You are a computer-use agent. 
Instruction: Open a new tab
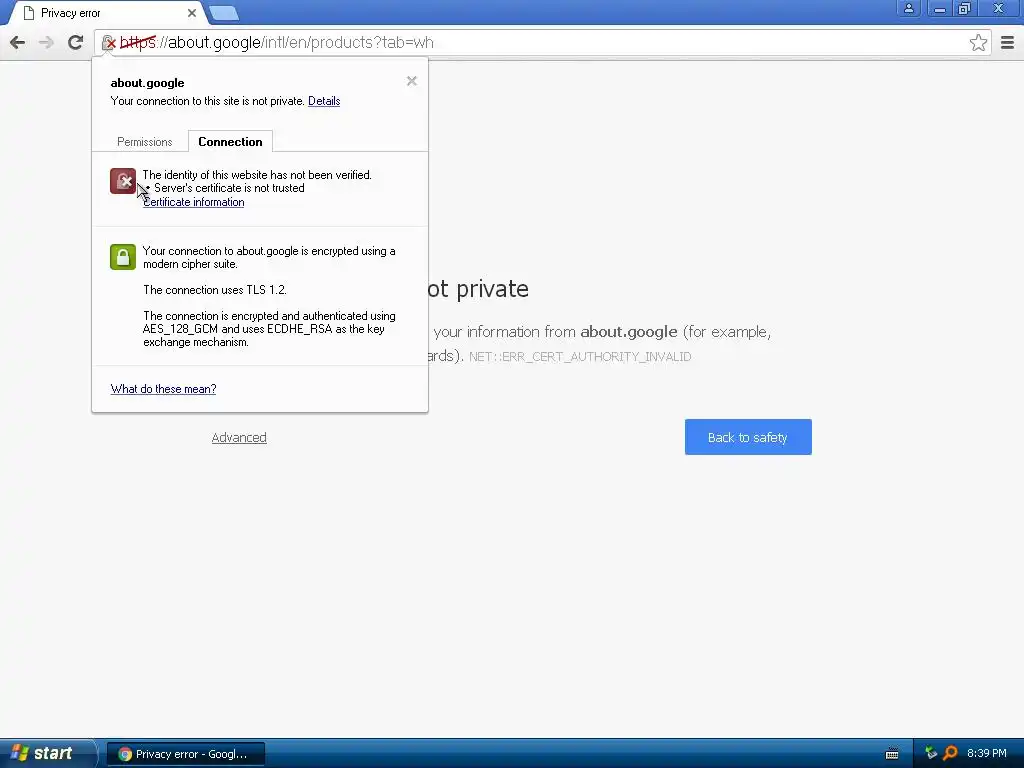pos(225,13)
